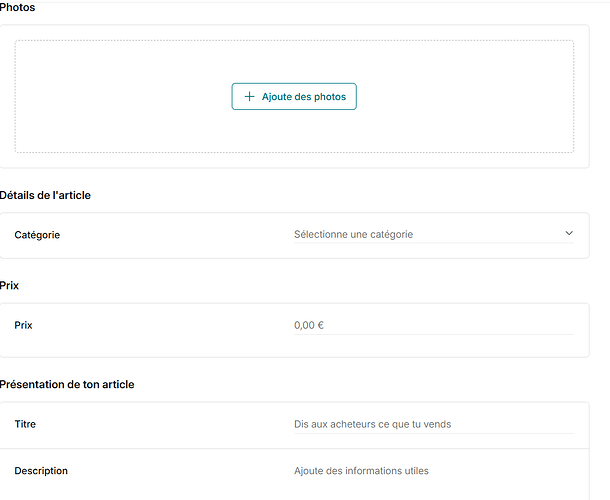Image resolution: width=610 pixels, height=500 pixels.
Task: Click the 'Photos' heading
Action: coord(17,7)
